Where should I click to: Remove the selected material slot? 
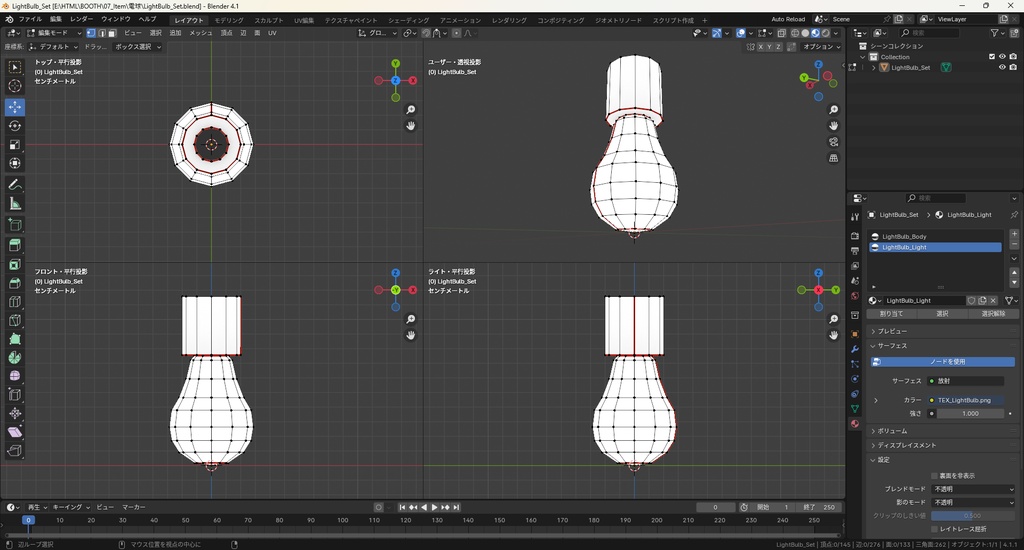point(1014,244)
